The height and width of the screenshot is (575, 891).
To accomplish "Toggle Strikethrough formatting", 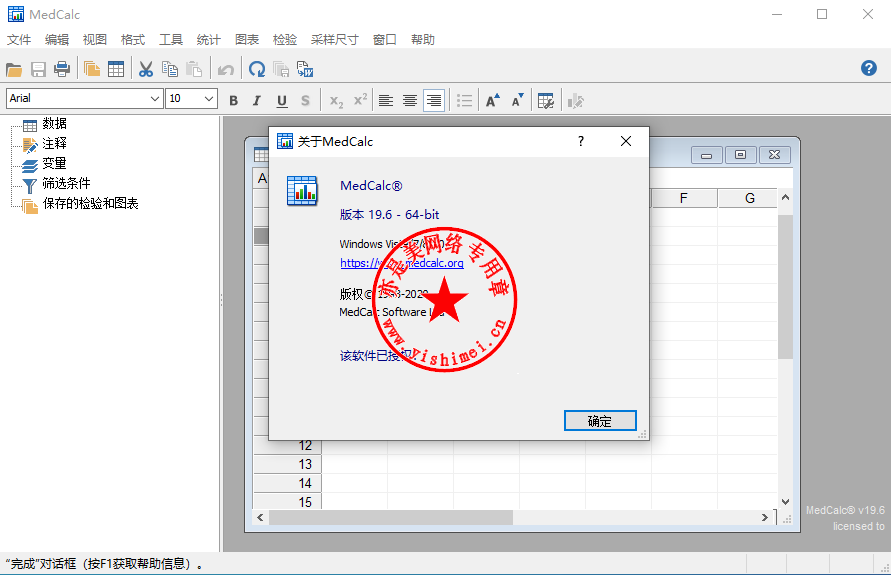I will [305, 101].
